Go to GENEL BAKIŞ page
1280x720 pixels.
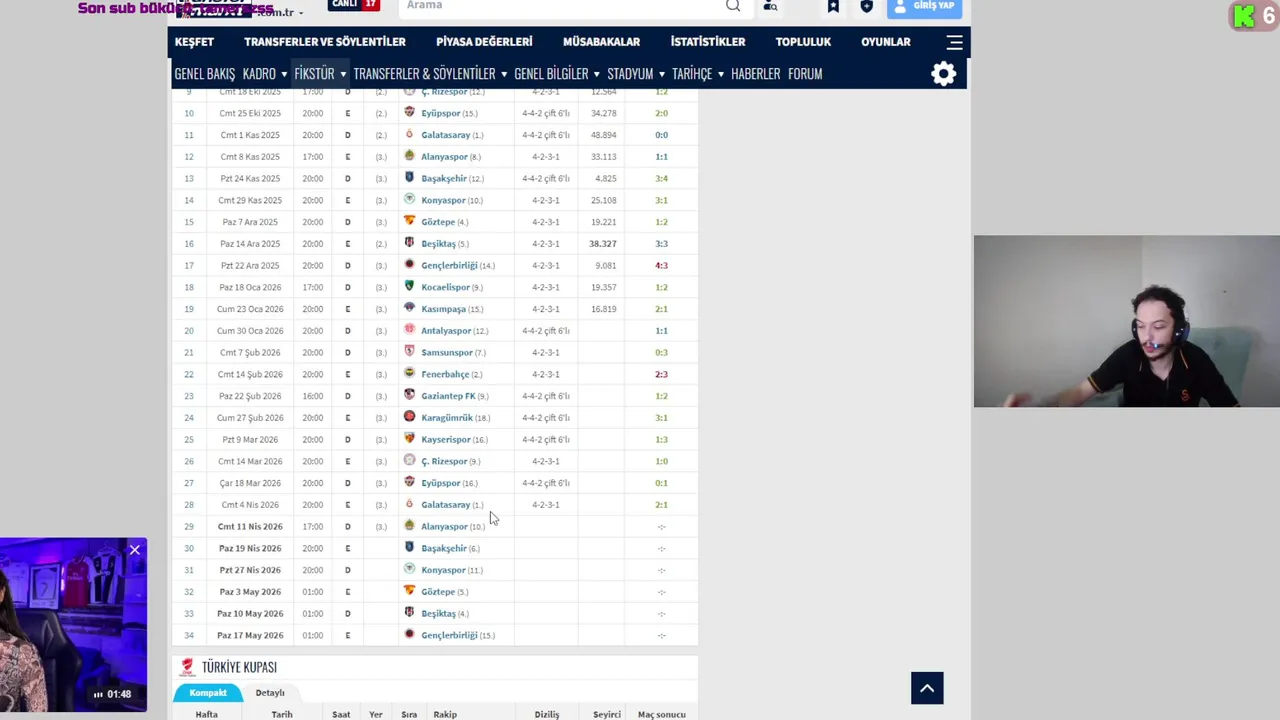(x=205, y=74)
